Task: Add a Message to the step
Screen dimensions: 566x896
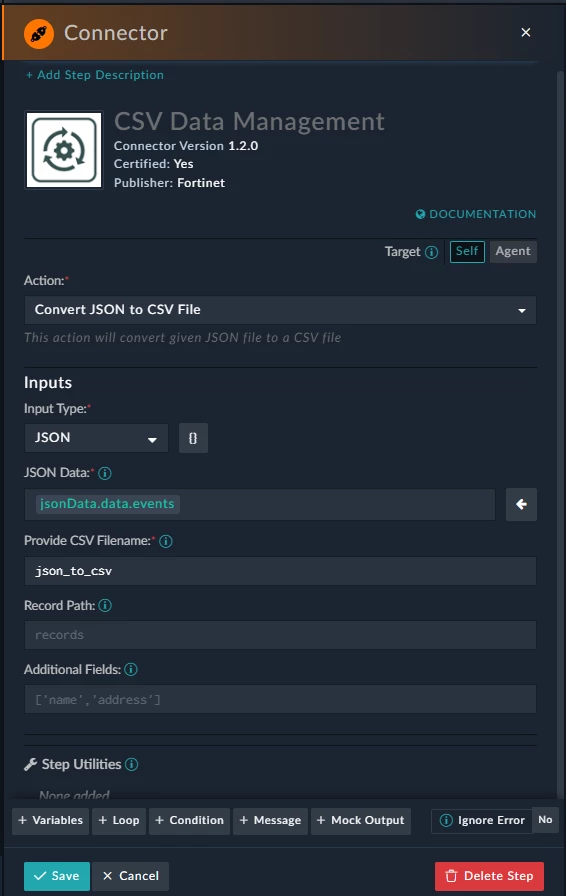Action: click(x=270, y=821)
